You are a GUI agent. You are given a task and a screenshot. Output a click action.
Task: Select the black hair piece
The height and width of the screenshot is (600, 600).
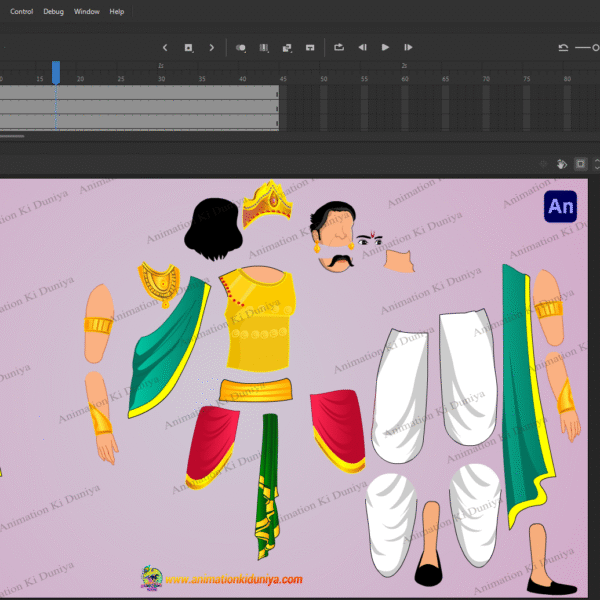pyautogui.click(x=213, y=229)
